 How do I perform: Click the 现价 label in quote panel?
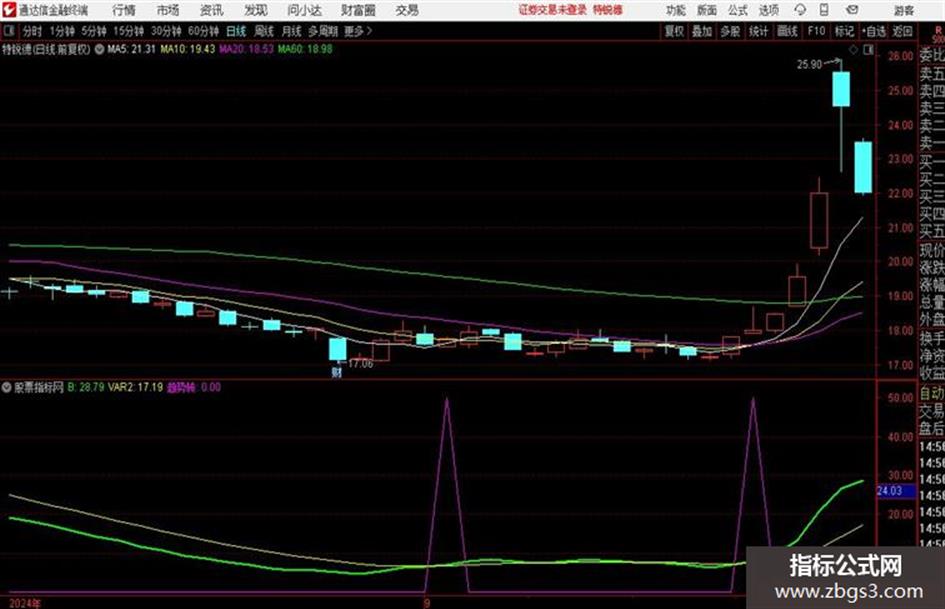(932, 250)
